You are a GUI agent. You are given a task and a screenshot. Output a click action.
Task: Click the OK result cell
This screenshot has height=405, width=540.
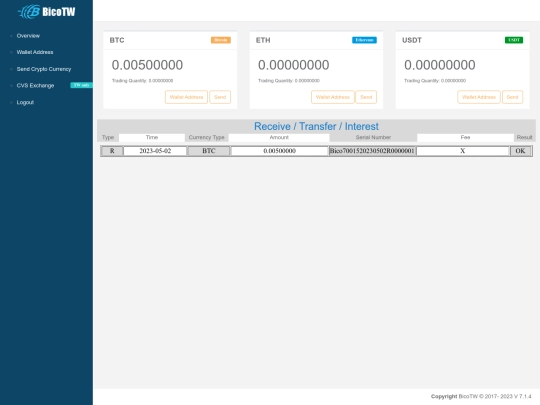point(520,151)
